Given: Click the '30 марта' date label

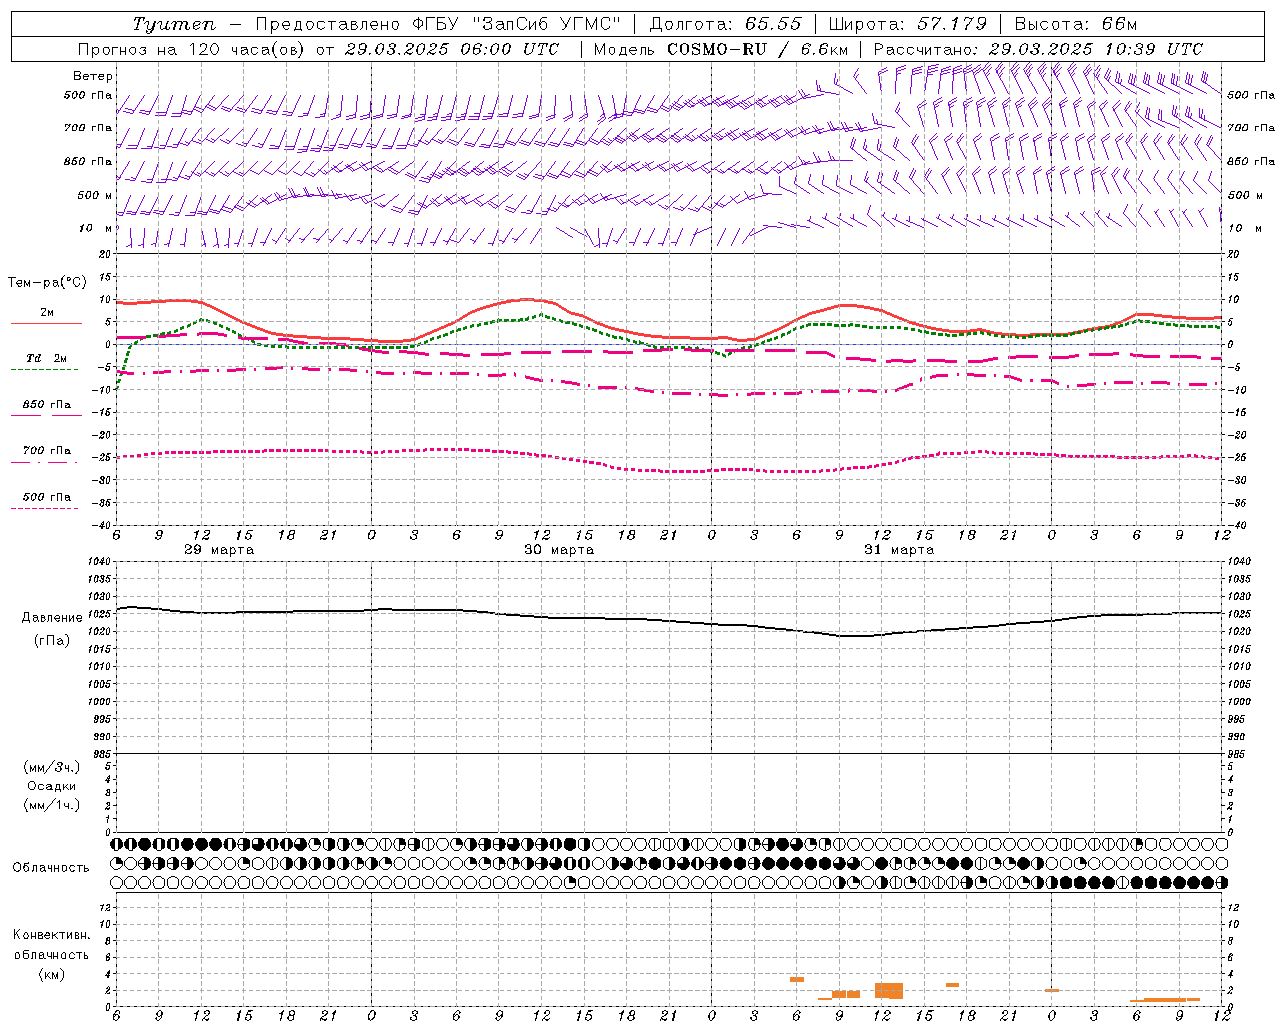Looking at the screenshot, I should [559, 550].
